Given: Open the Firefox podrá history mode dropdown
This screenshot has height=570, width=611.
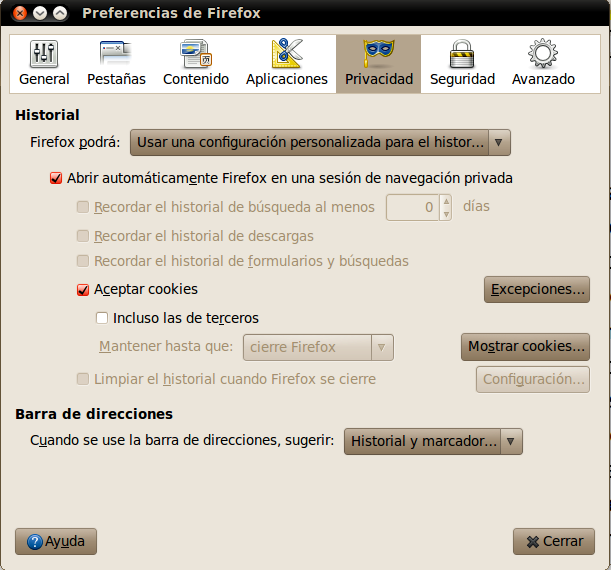Looking at the screenshot, I should pos(320,143).
